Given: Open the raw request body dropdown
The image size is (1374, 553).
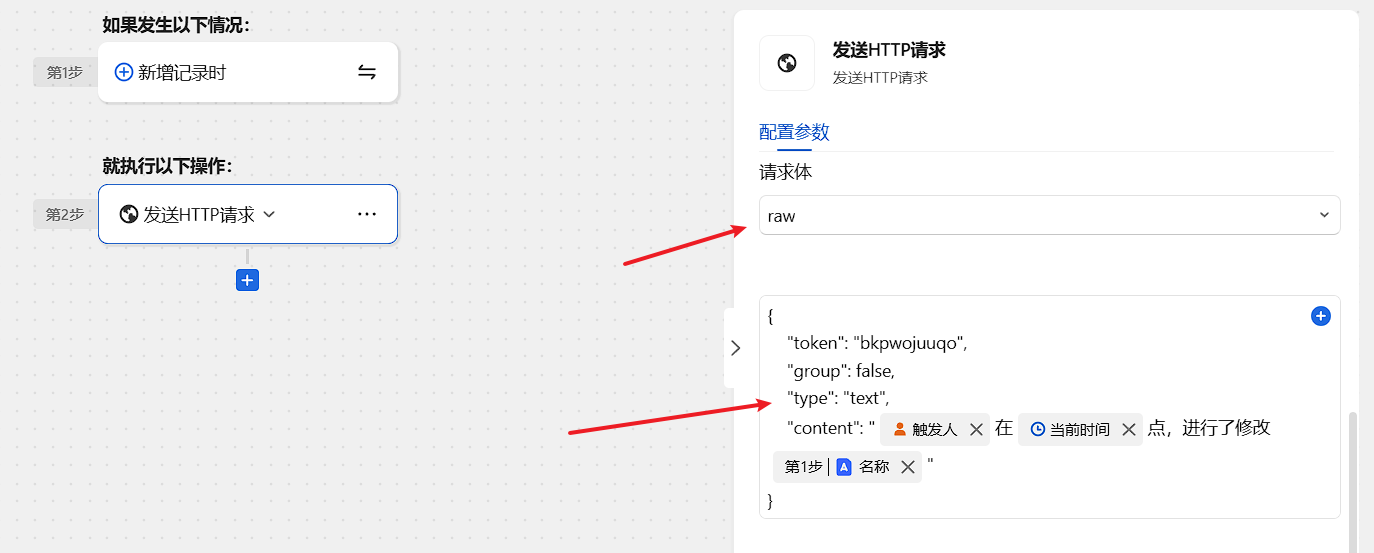Looking at the screenshot, I should coord(1049,215).
